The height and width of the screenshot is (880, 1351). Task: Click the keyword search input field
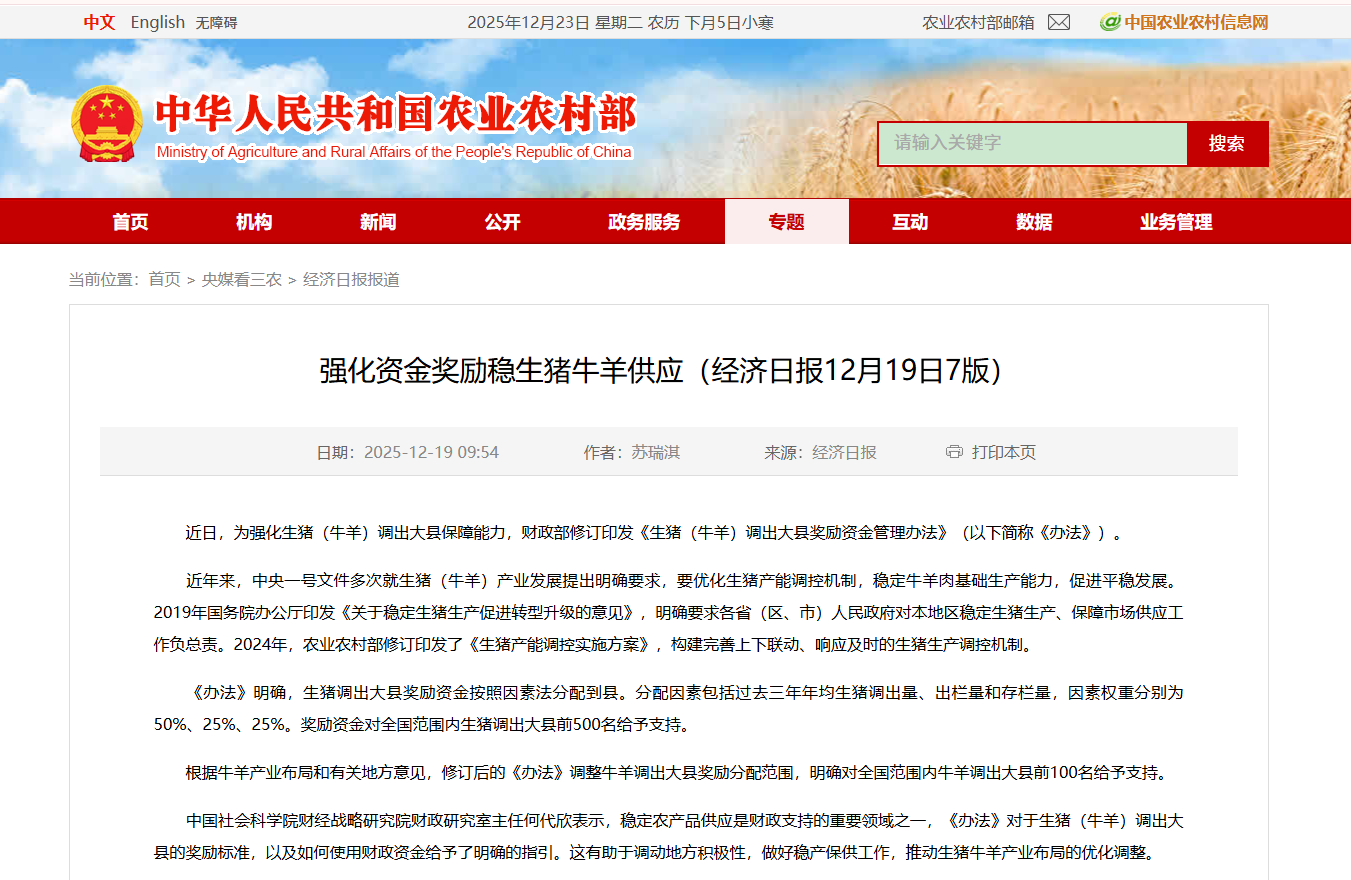point(1032,143)
